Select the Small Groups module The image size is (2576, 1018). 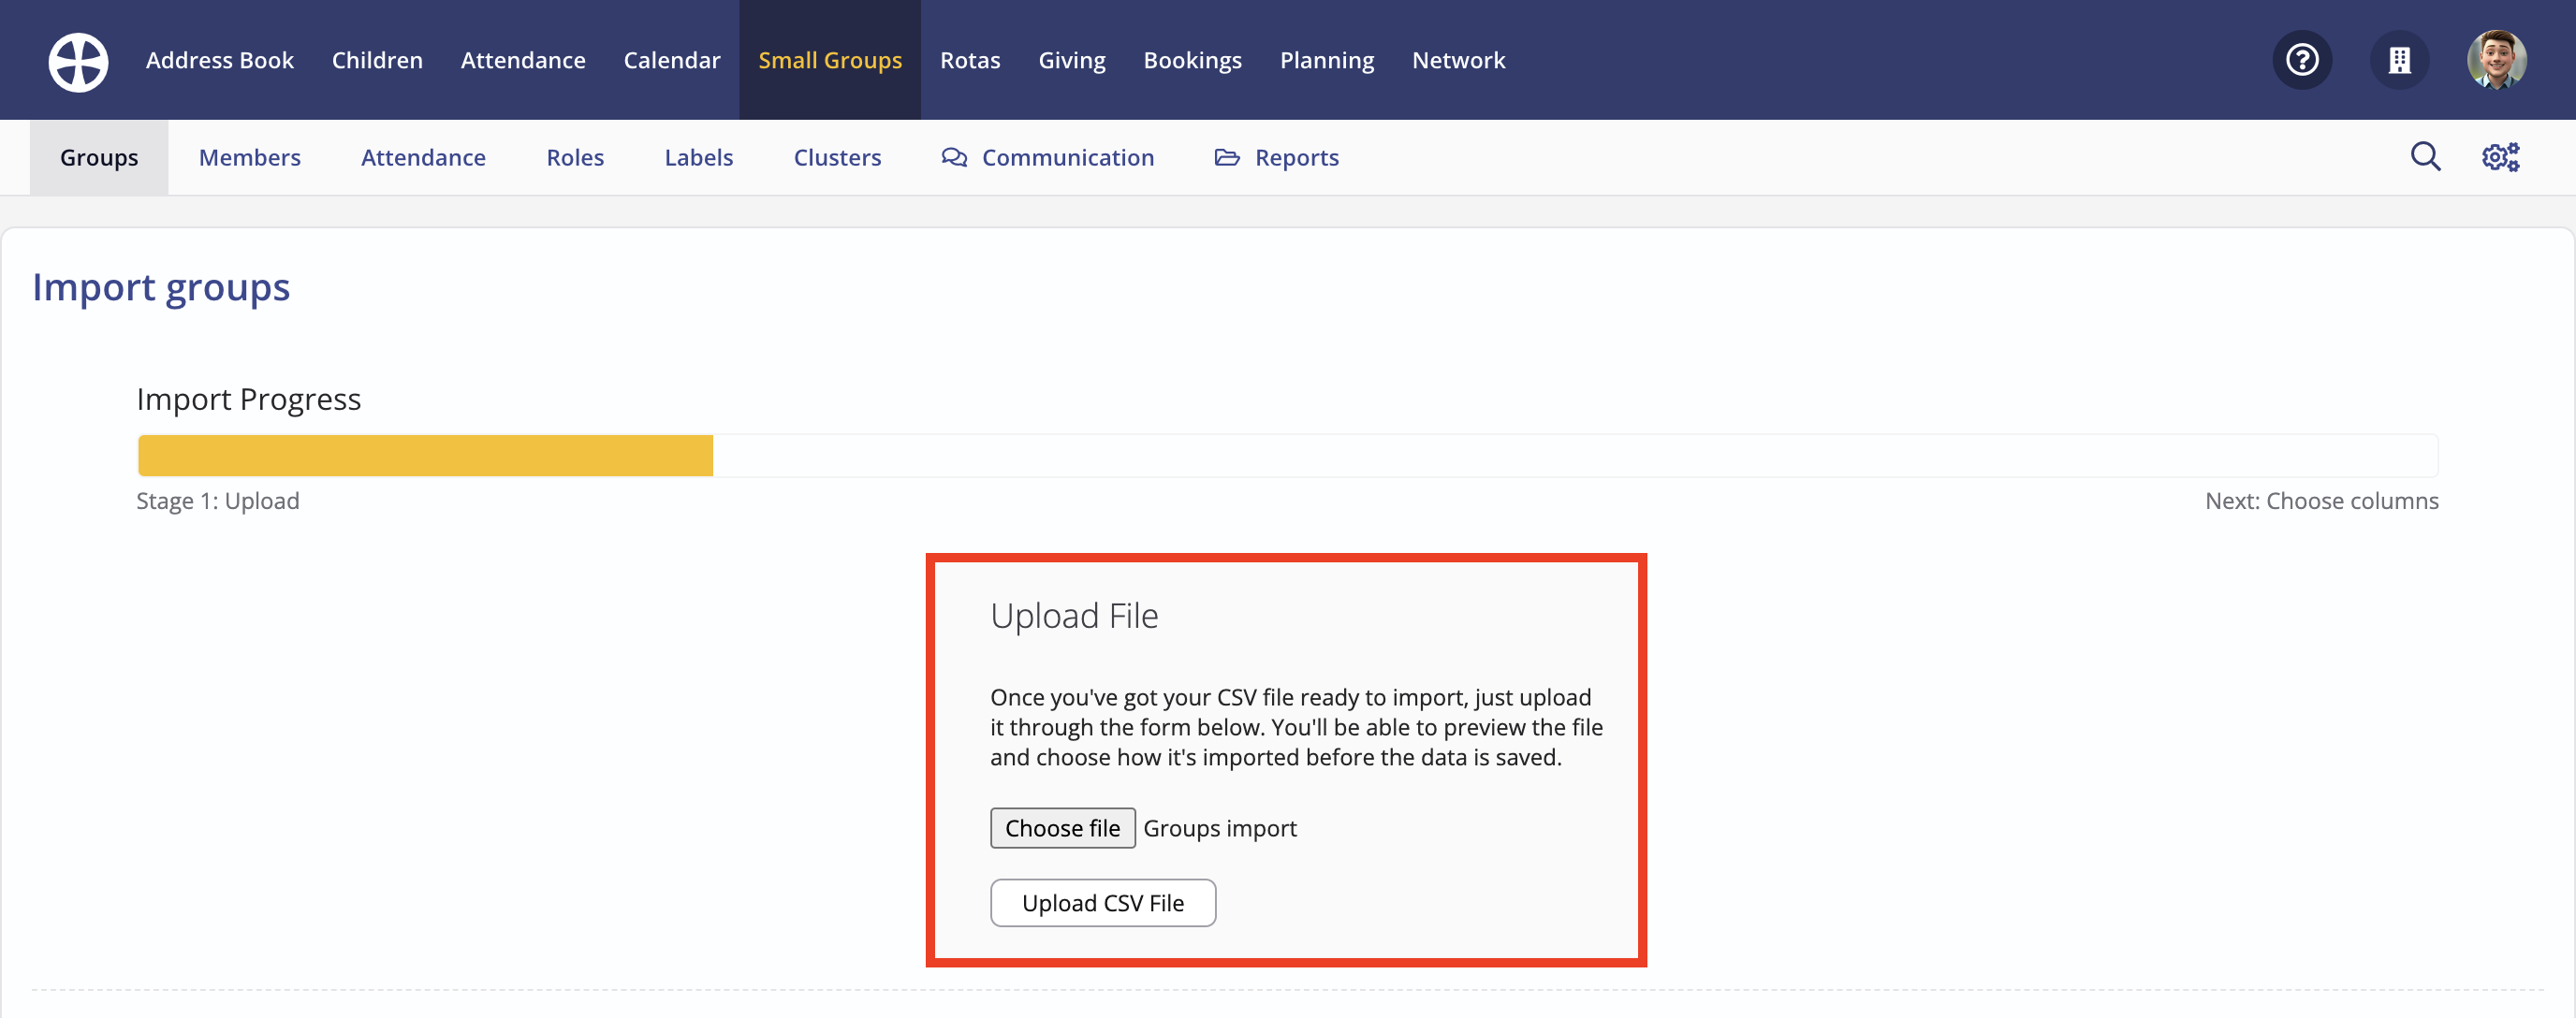[830, 60]
